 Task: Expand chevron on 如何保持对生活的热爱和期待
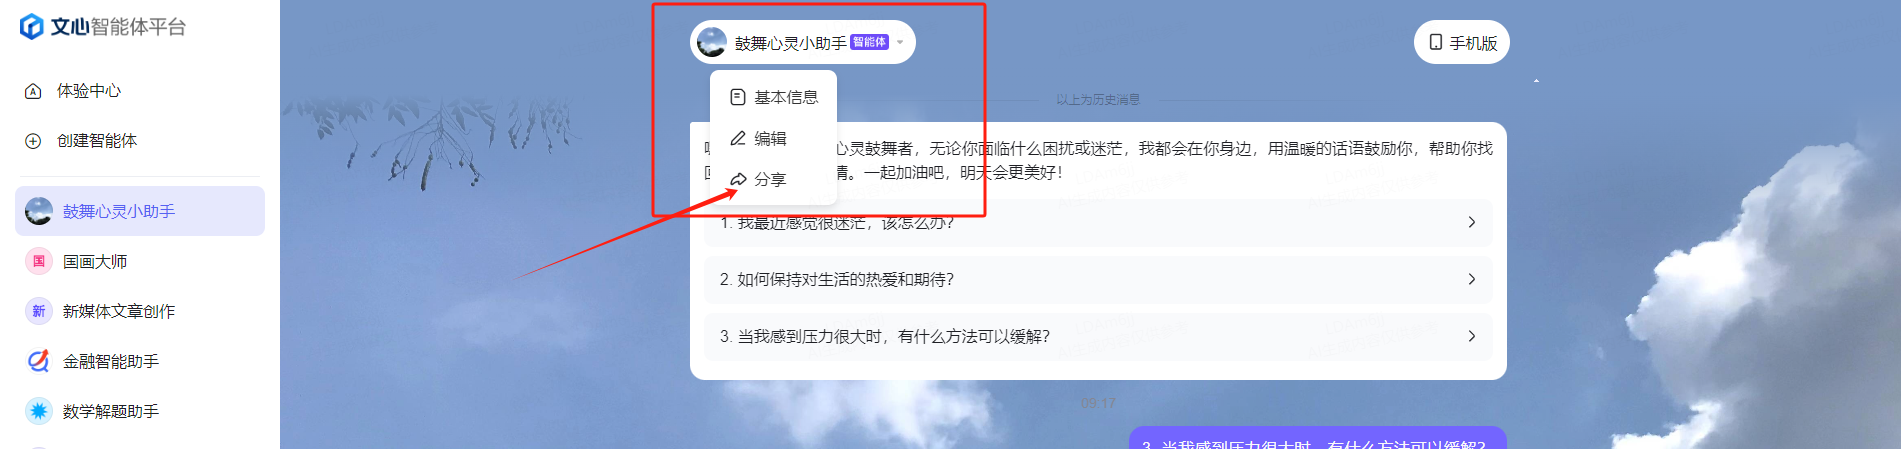1472,279
